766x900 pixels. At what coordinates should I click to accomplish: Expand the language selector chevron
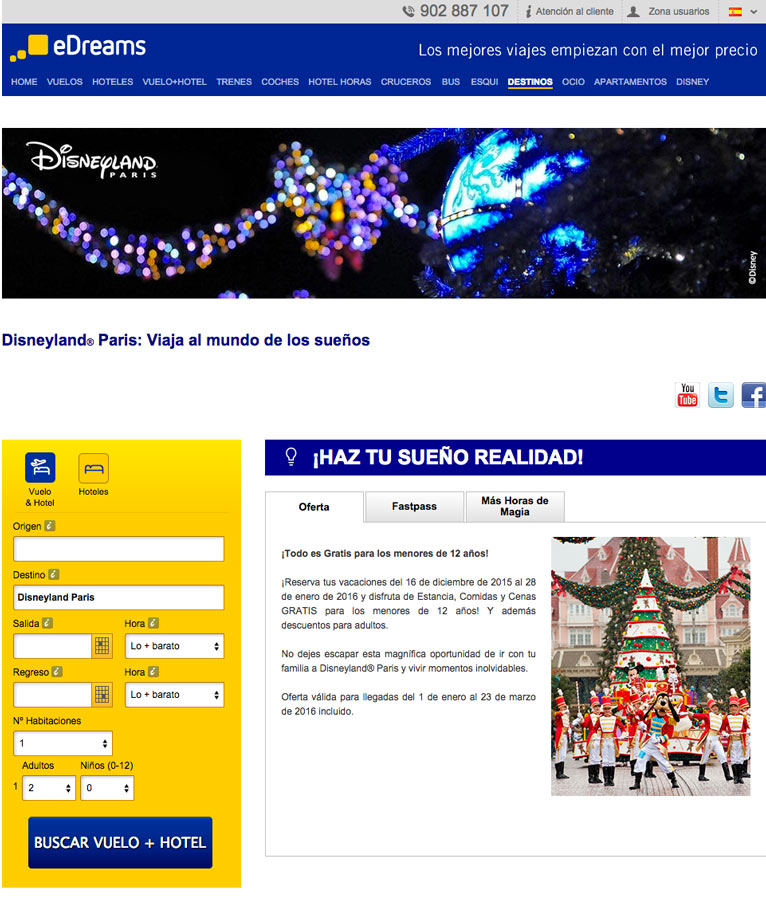tap(753, 11)
